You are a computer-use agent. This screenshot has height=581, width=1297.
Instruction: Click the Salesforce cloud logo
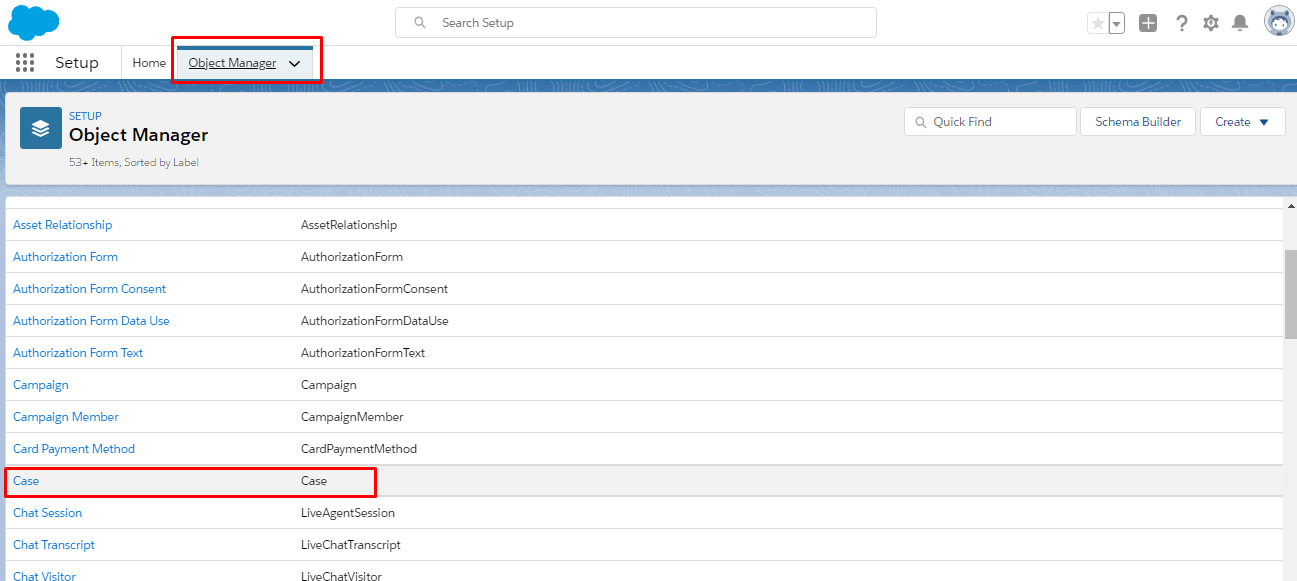[x=33, y=22]
